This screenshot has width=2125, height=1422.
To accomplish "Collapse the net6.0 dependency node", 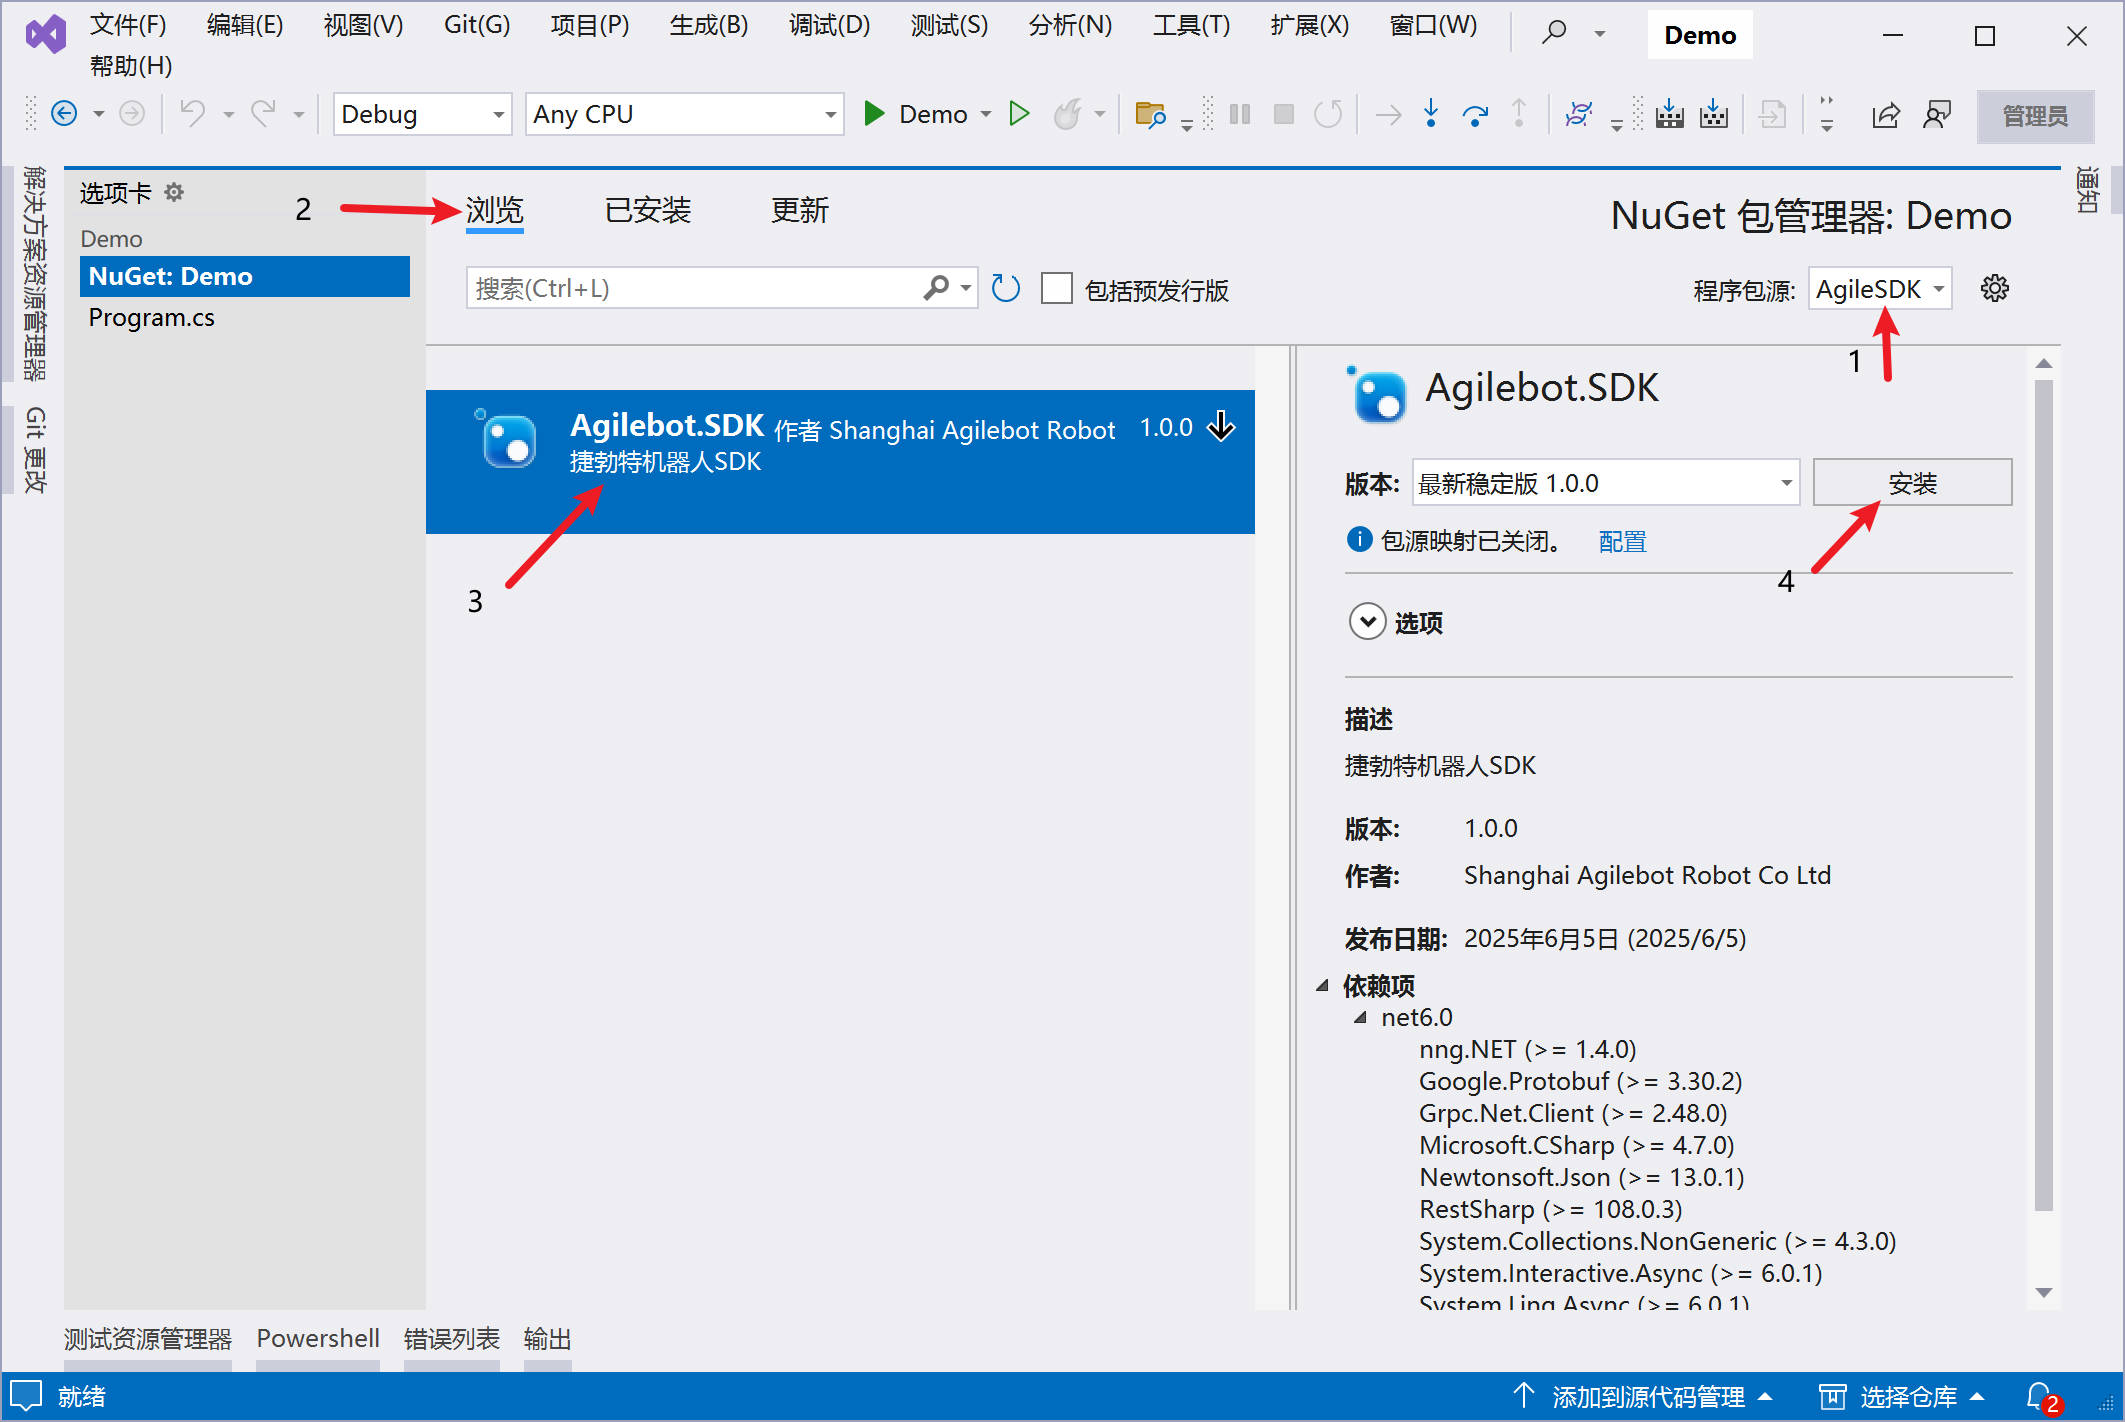I will (1361, 1017).
